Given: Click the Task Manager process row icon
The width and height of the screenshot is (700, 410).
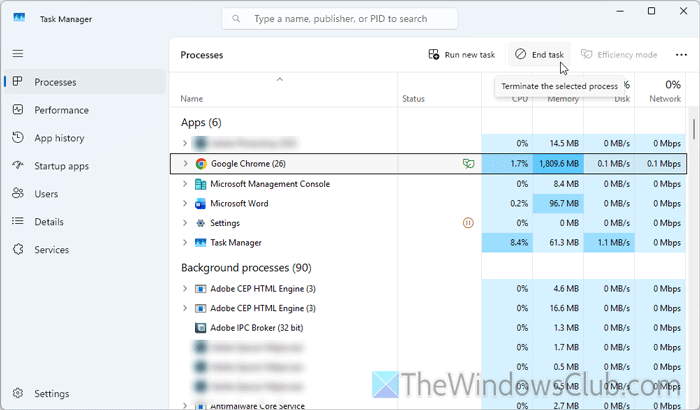Looking at the screenshot, I should 200,243.
